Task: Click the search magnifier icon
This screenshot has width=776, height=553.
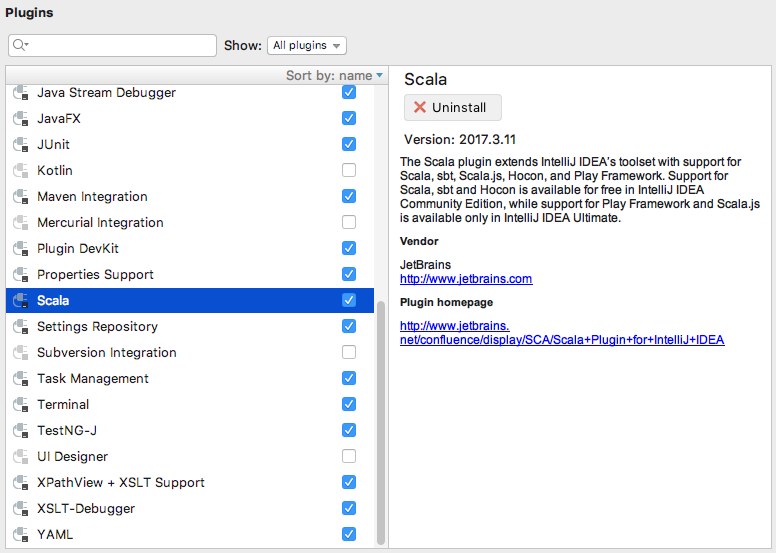Action: pos(20,45)
